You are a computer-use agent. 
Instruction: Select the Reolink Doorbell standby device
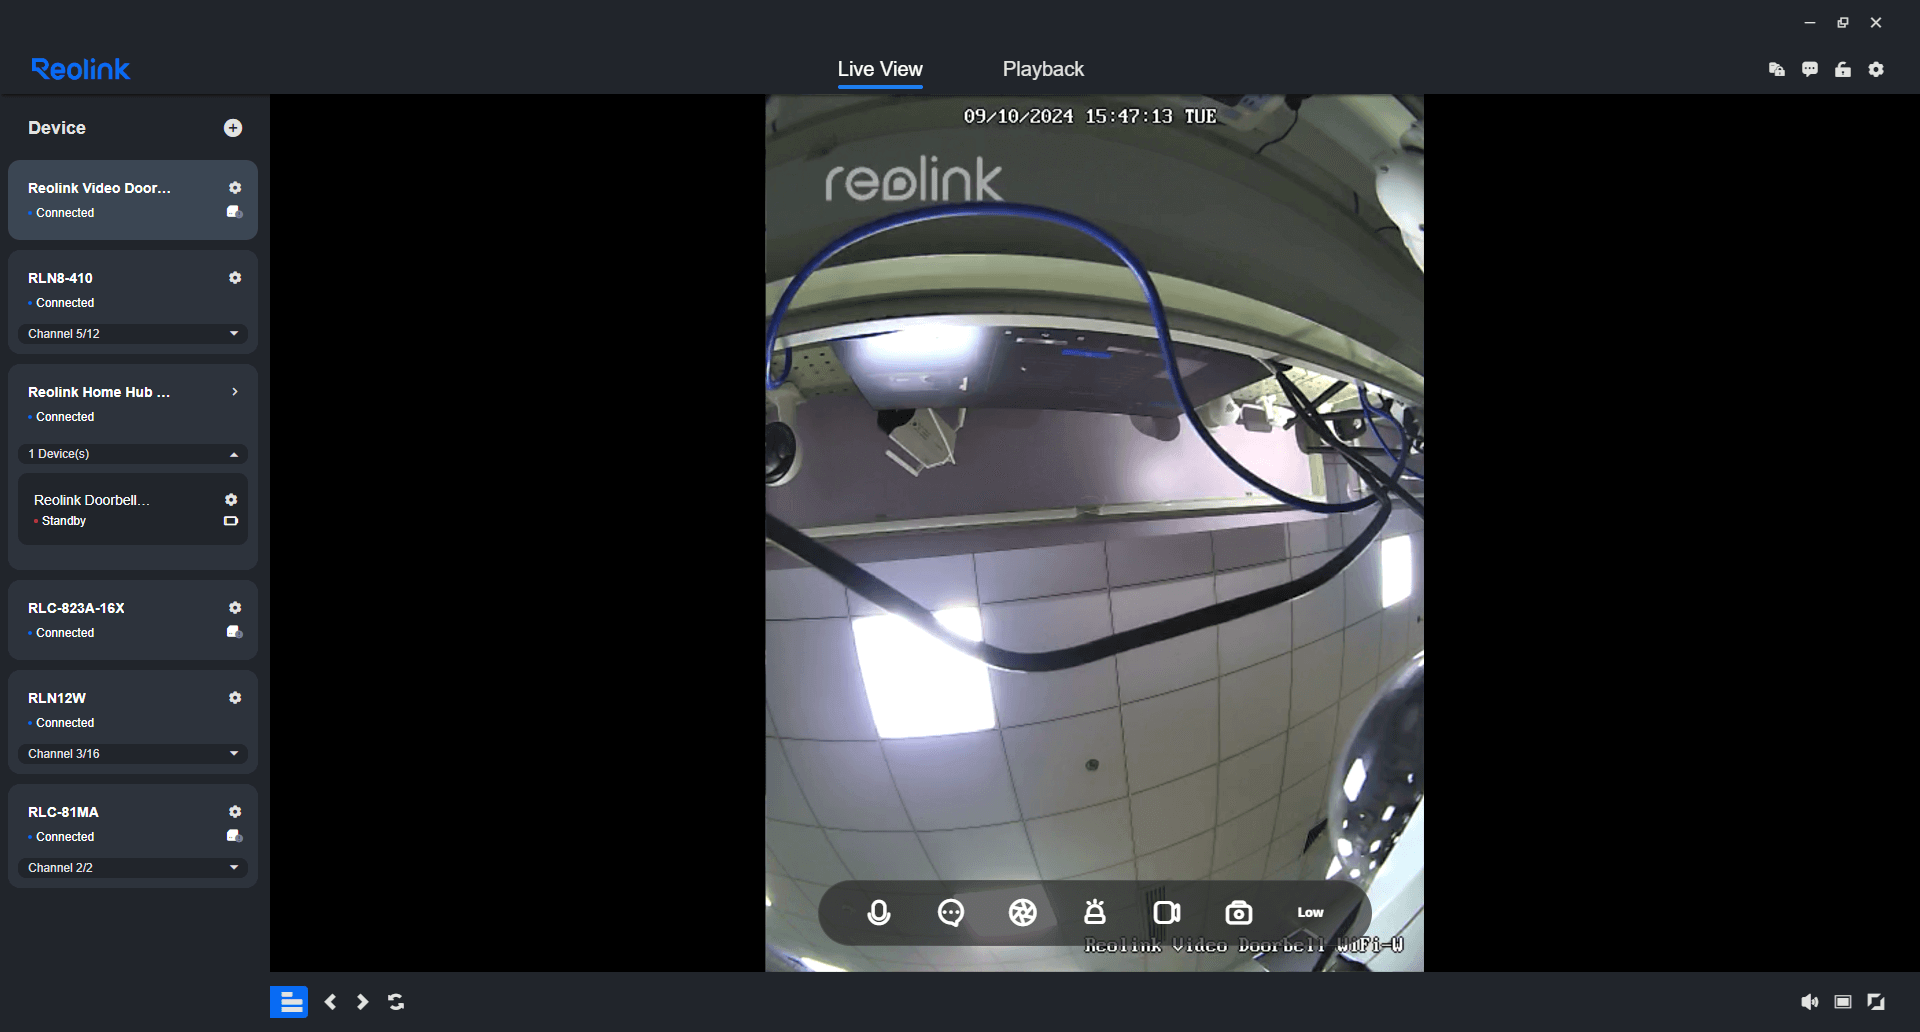pos(133,510)
